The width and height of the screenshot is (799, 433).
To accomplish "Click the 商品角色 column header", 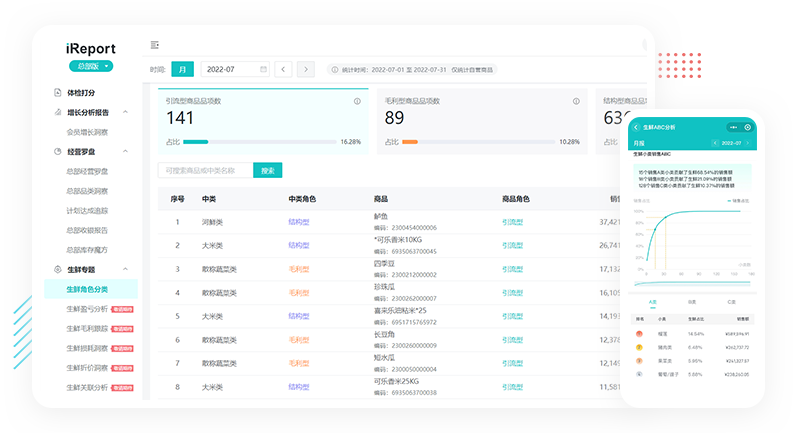I will [x=516, y=199].
